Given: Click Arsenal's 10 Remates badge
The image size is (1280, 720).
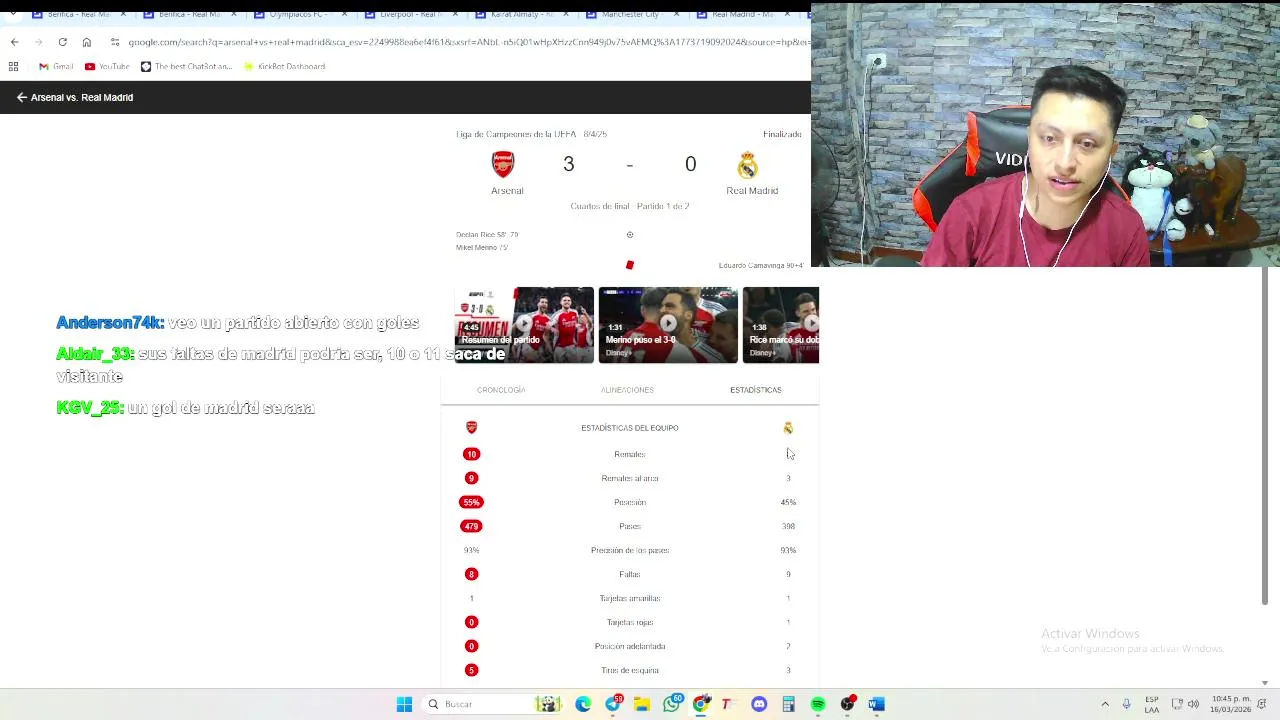Looking at the screenshot, I should 471,454.
